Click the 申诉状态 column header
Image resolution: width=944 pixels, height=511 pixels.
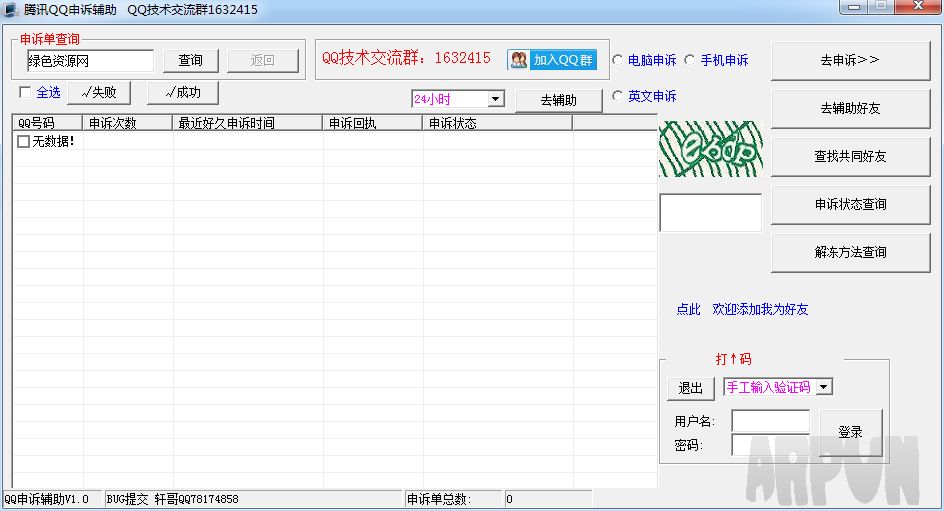(497, 123)
